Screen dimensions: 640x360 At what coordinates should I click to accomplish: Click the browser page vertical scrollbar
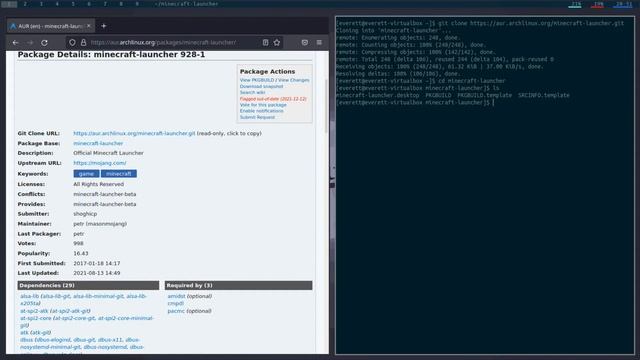tap(326, 106)
